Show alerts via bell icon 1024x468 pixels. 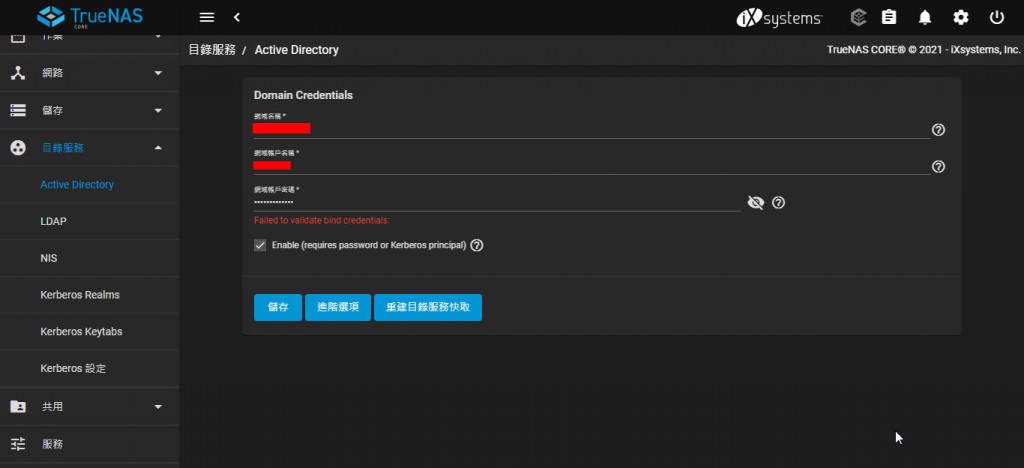[x=925, y=18]
